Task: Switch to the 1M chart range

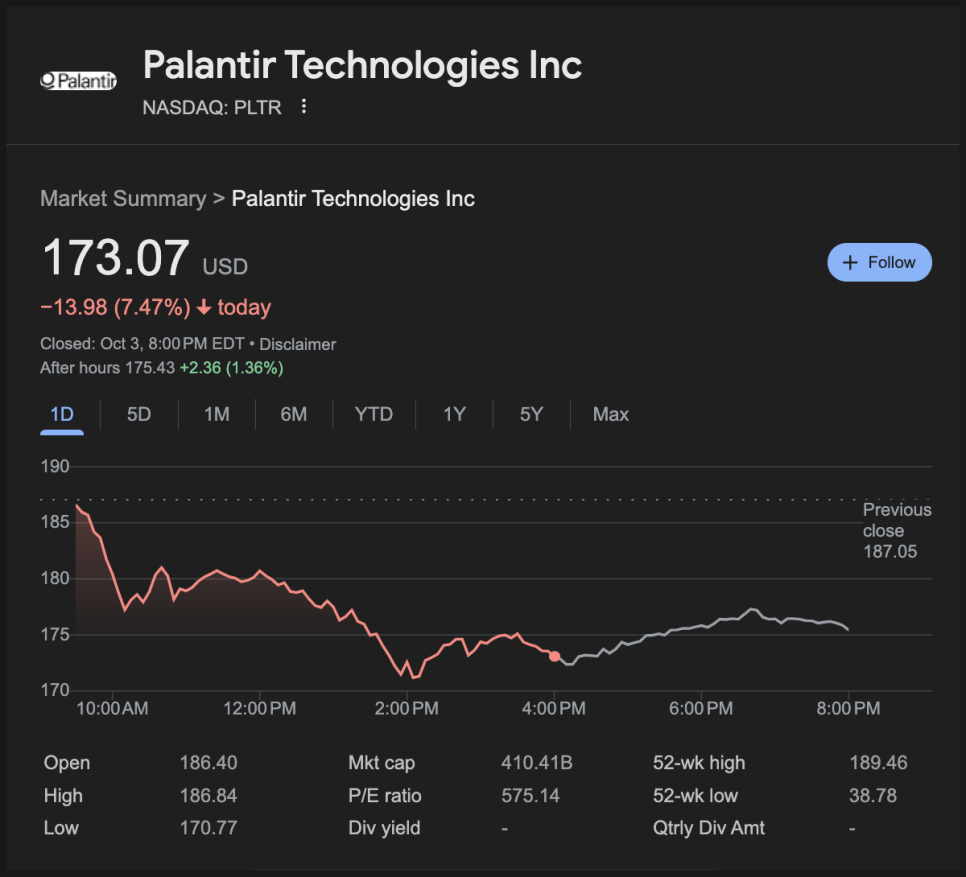Action: tap(217, 414)
